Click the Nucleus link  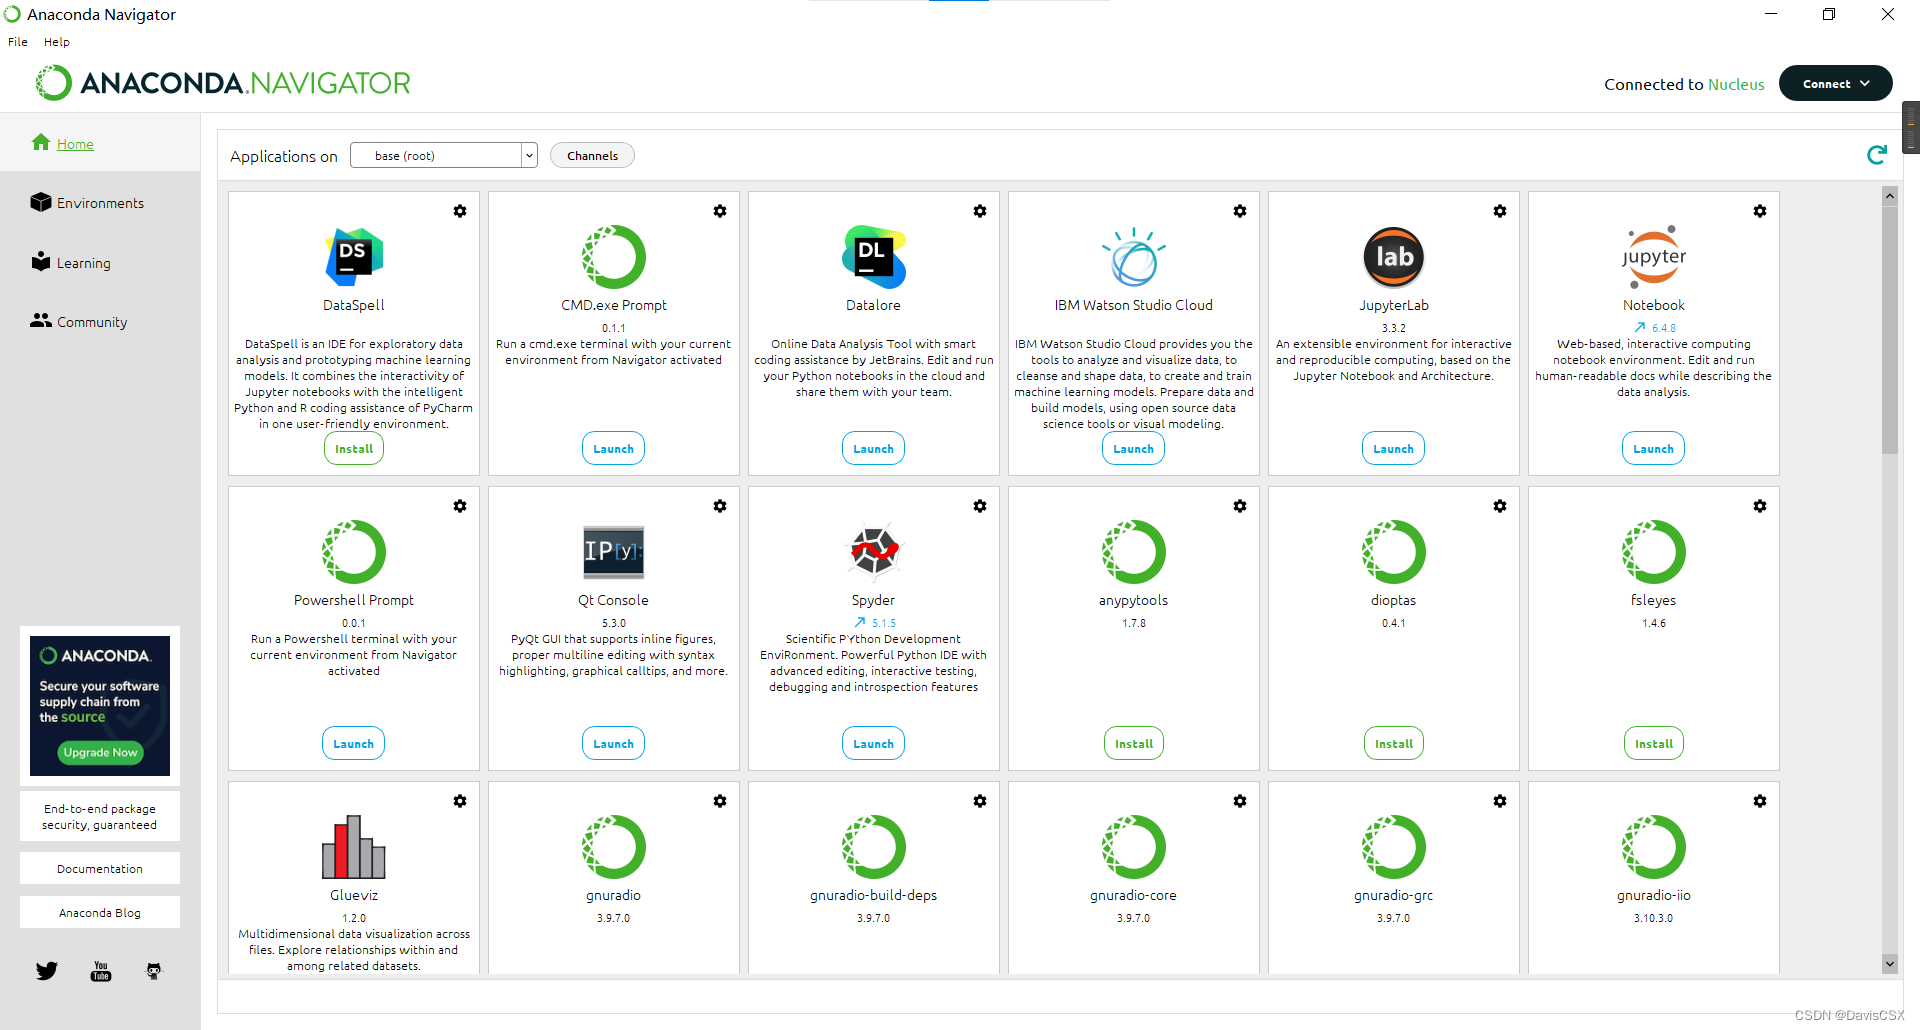(1736, 85)
